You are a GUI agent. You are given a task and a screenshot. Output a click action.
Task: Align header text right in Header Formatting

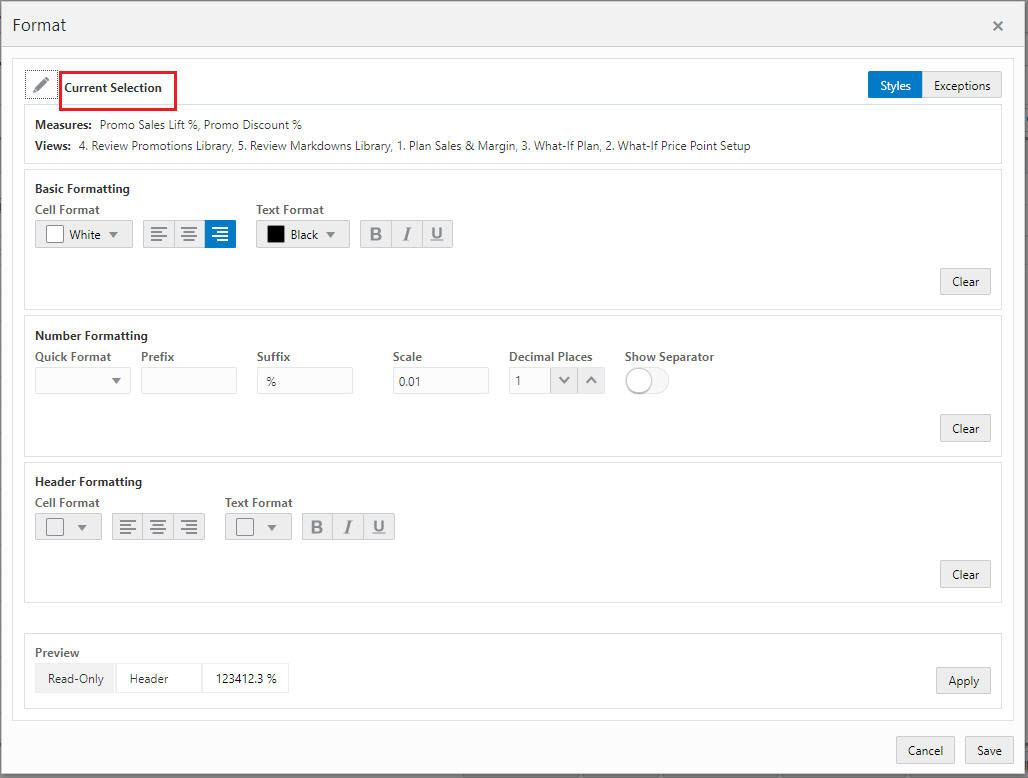point(189,526)
